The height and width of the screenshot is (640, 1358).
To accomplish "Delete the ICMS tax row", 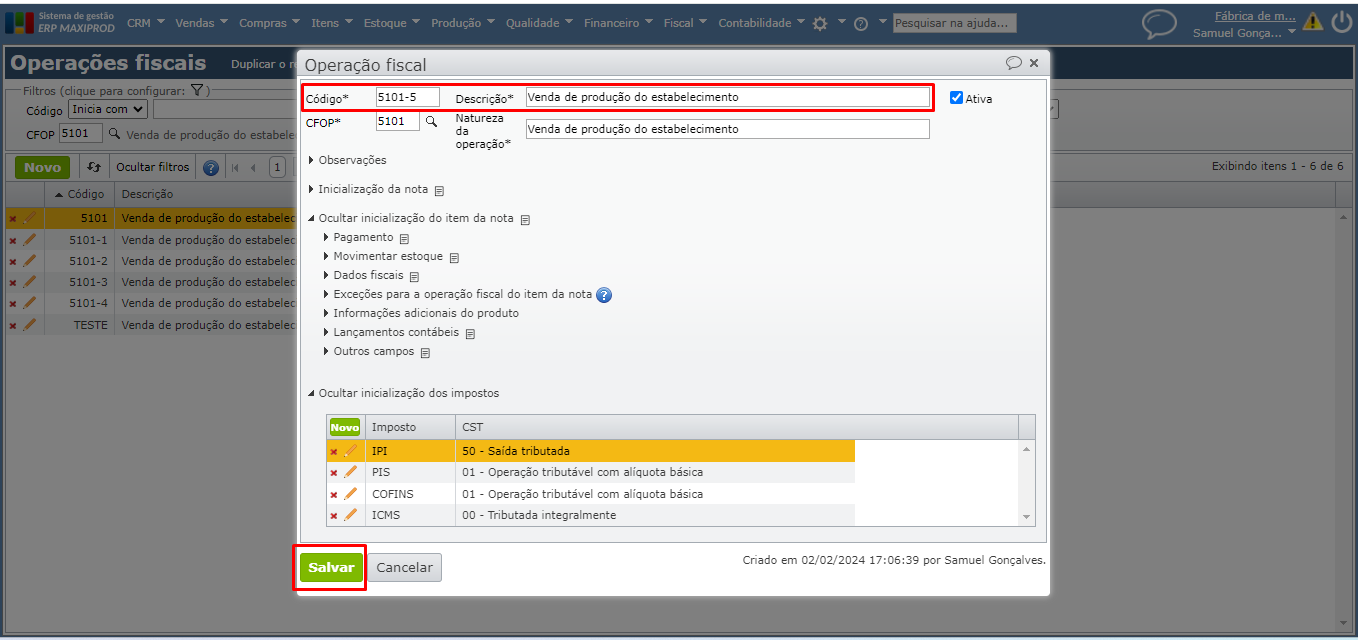I will (334, 516).
